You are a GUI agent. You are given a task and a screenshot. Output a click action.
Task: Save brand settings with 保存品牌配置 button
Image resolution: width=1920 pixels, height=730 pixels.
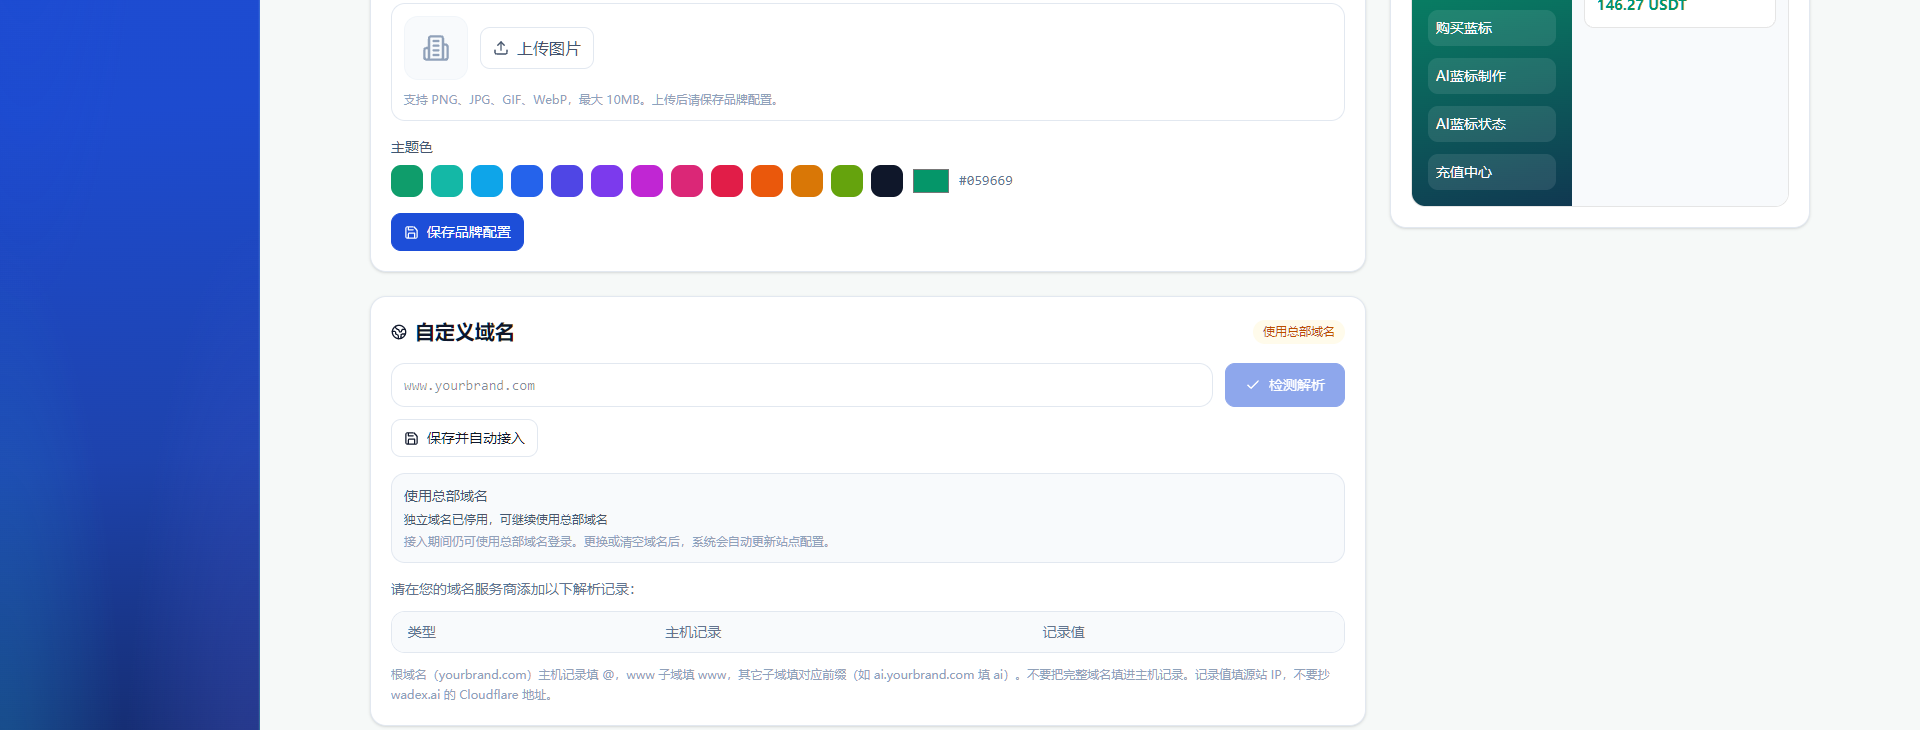pyautogui.click(x=457, y=232)
